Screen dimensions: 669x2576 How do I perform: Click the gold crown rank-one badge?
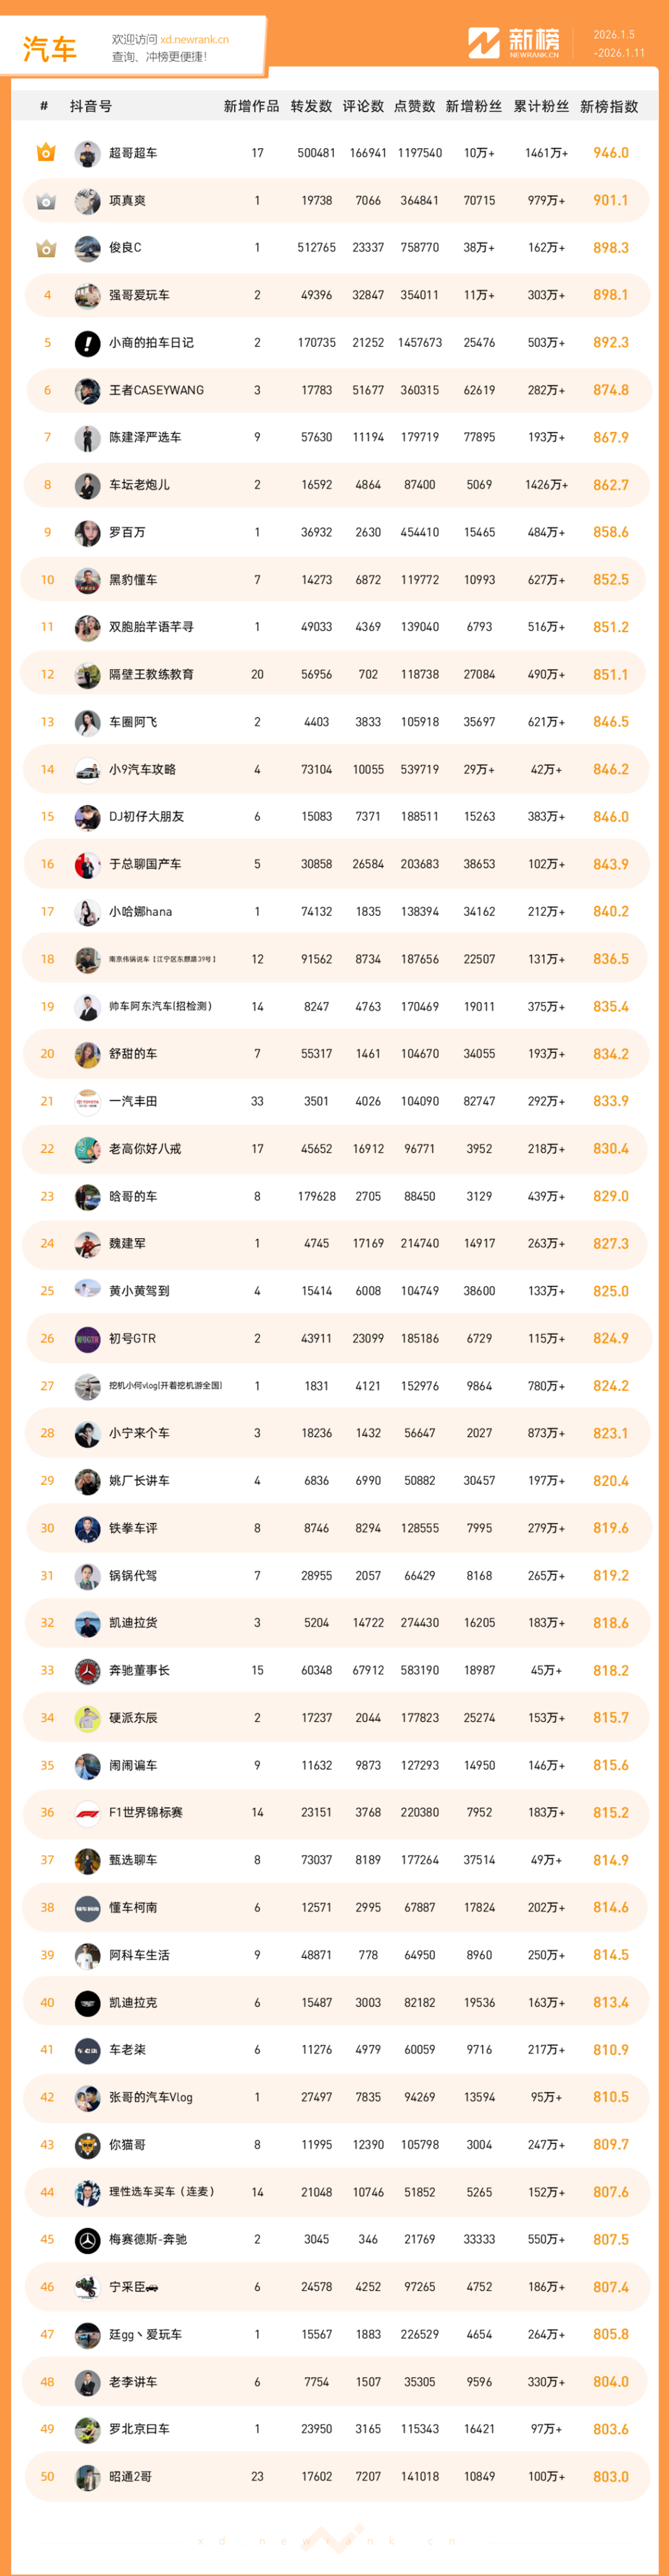[46, 153]
